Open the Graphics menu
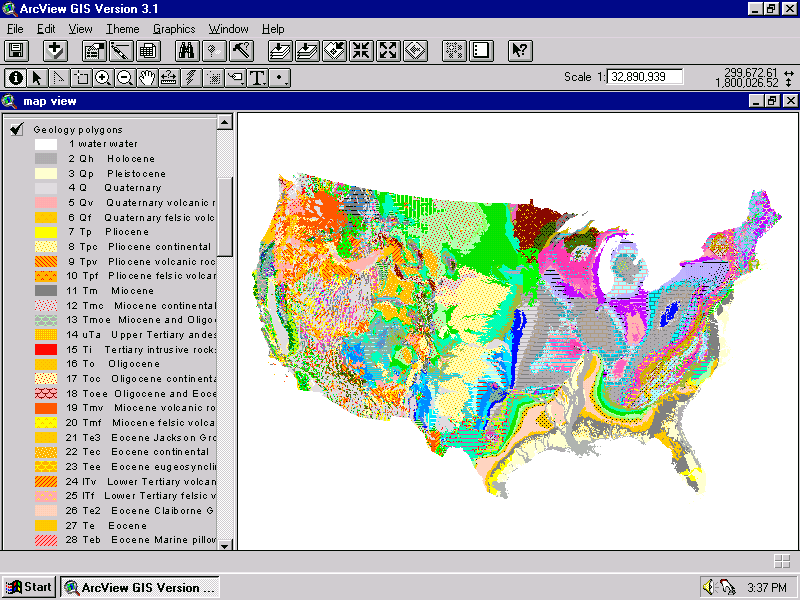Screen dimensions: 800x600 pyautogui.click(x=174, y=29)
